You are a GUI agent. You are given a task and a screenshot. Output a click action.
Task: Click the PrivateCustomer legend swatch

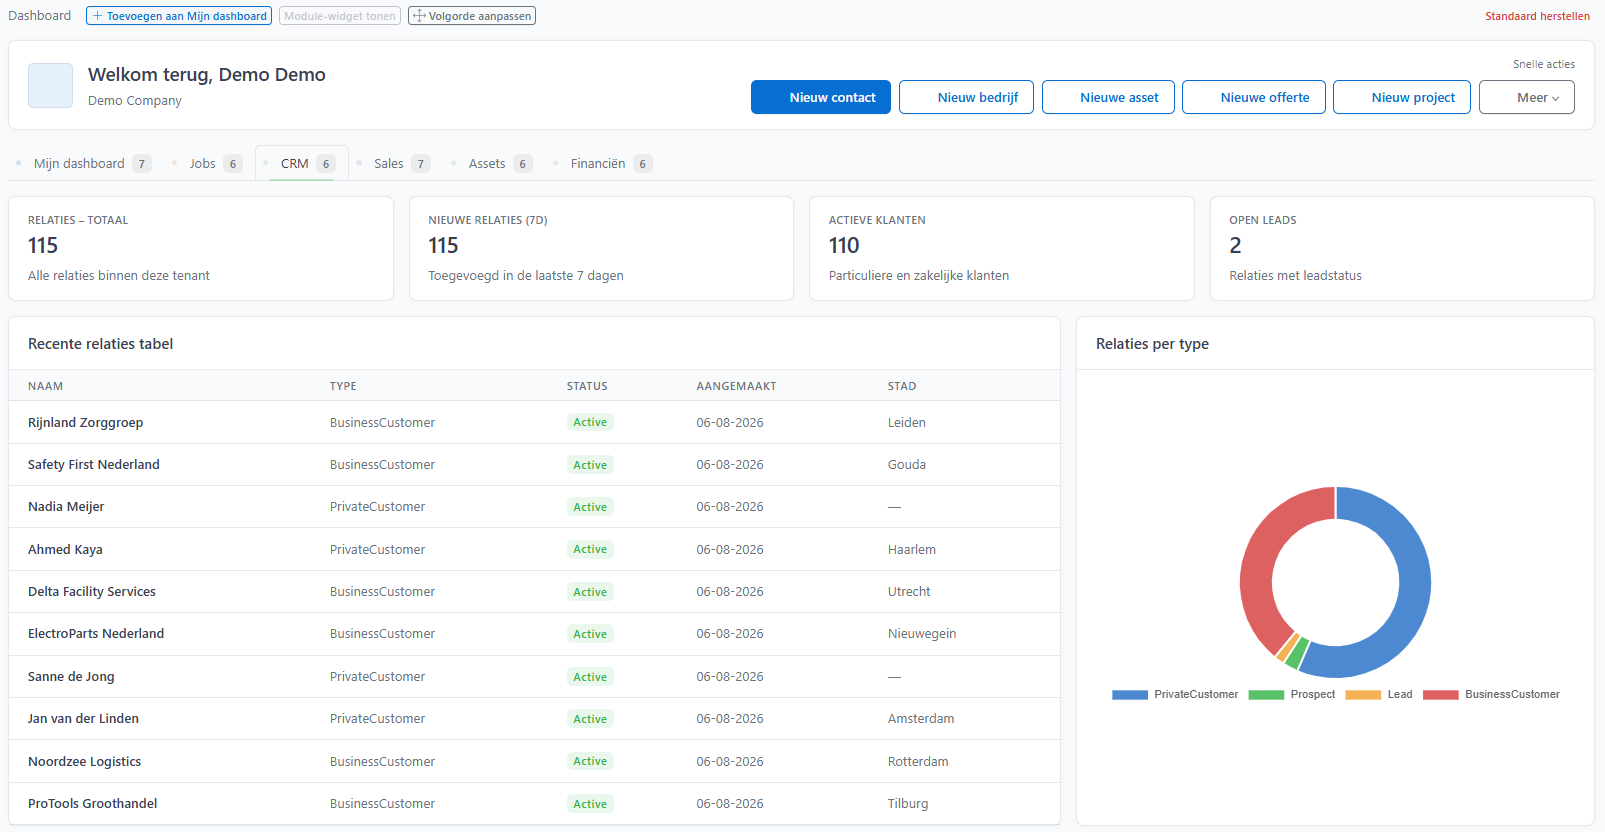[x=1130, y=694]
